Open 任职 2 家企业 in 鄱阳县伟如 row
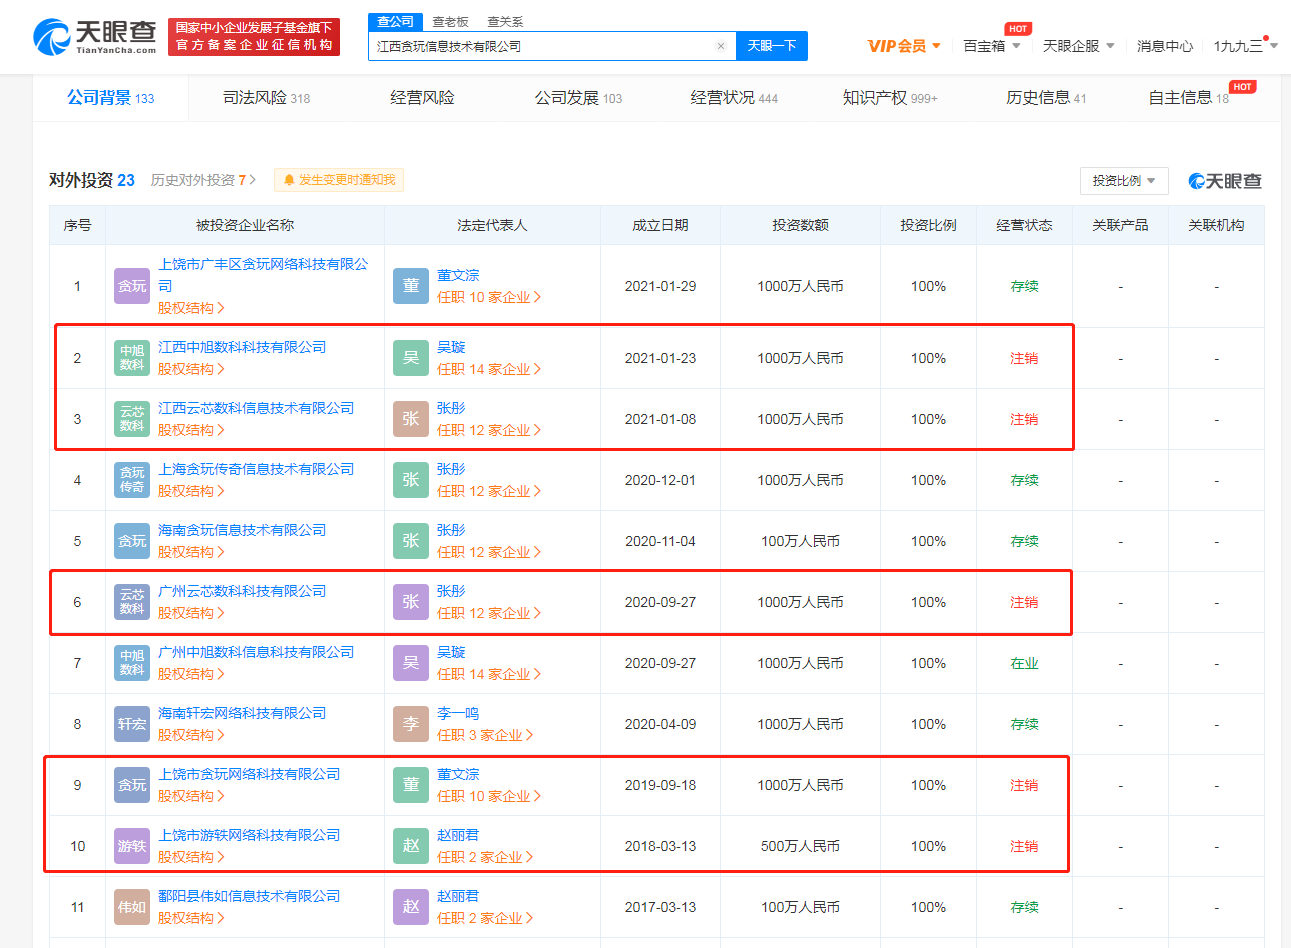This screenshot has width=1291, height=948. coord(485,918)
